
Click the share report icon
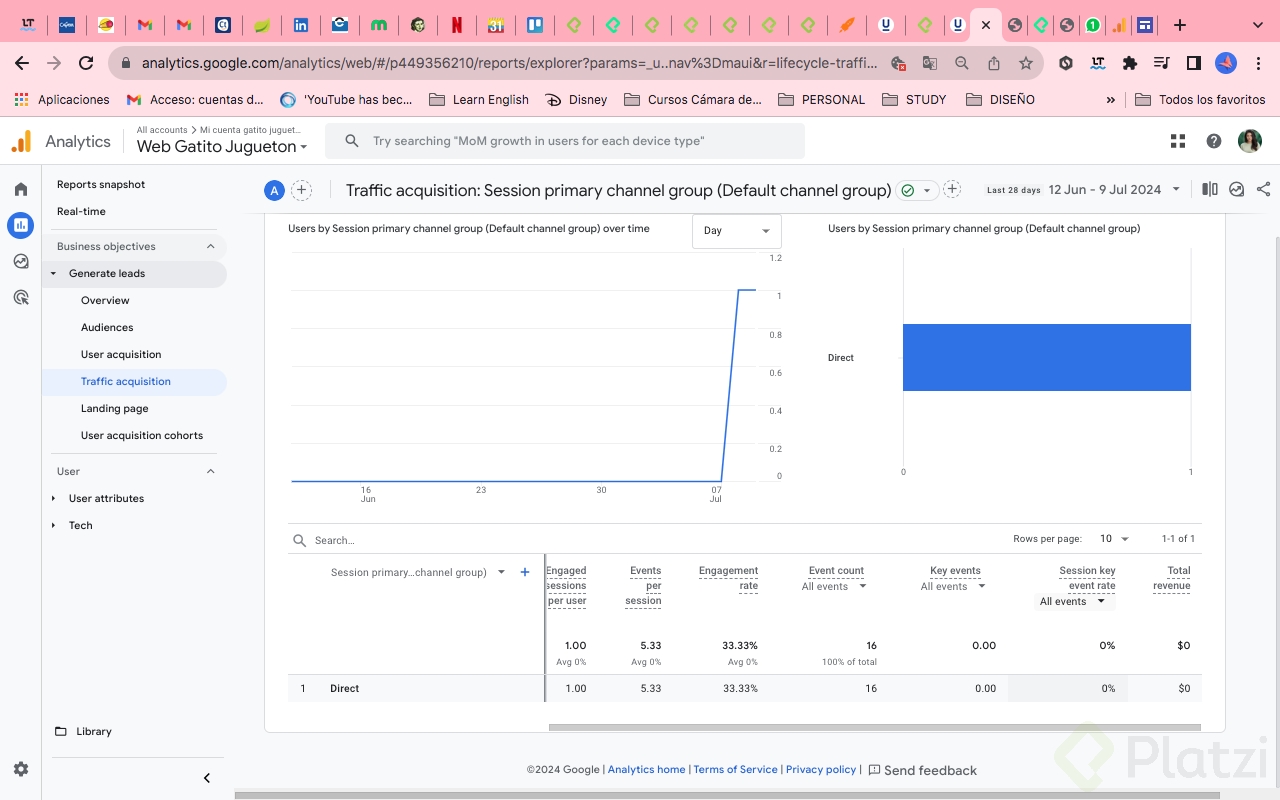[x=1263, y=189]
